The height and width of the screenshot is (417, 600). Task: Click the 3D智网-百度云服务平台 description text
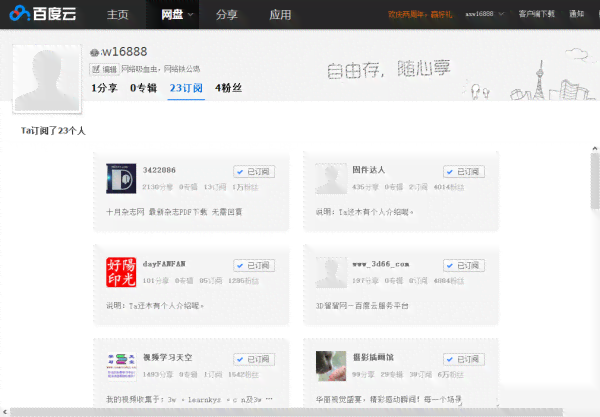tap(362, 306)
